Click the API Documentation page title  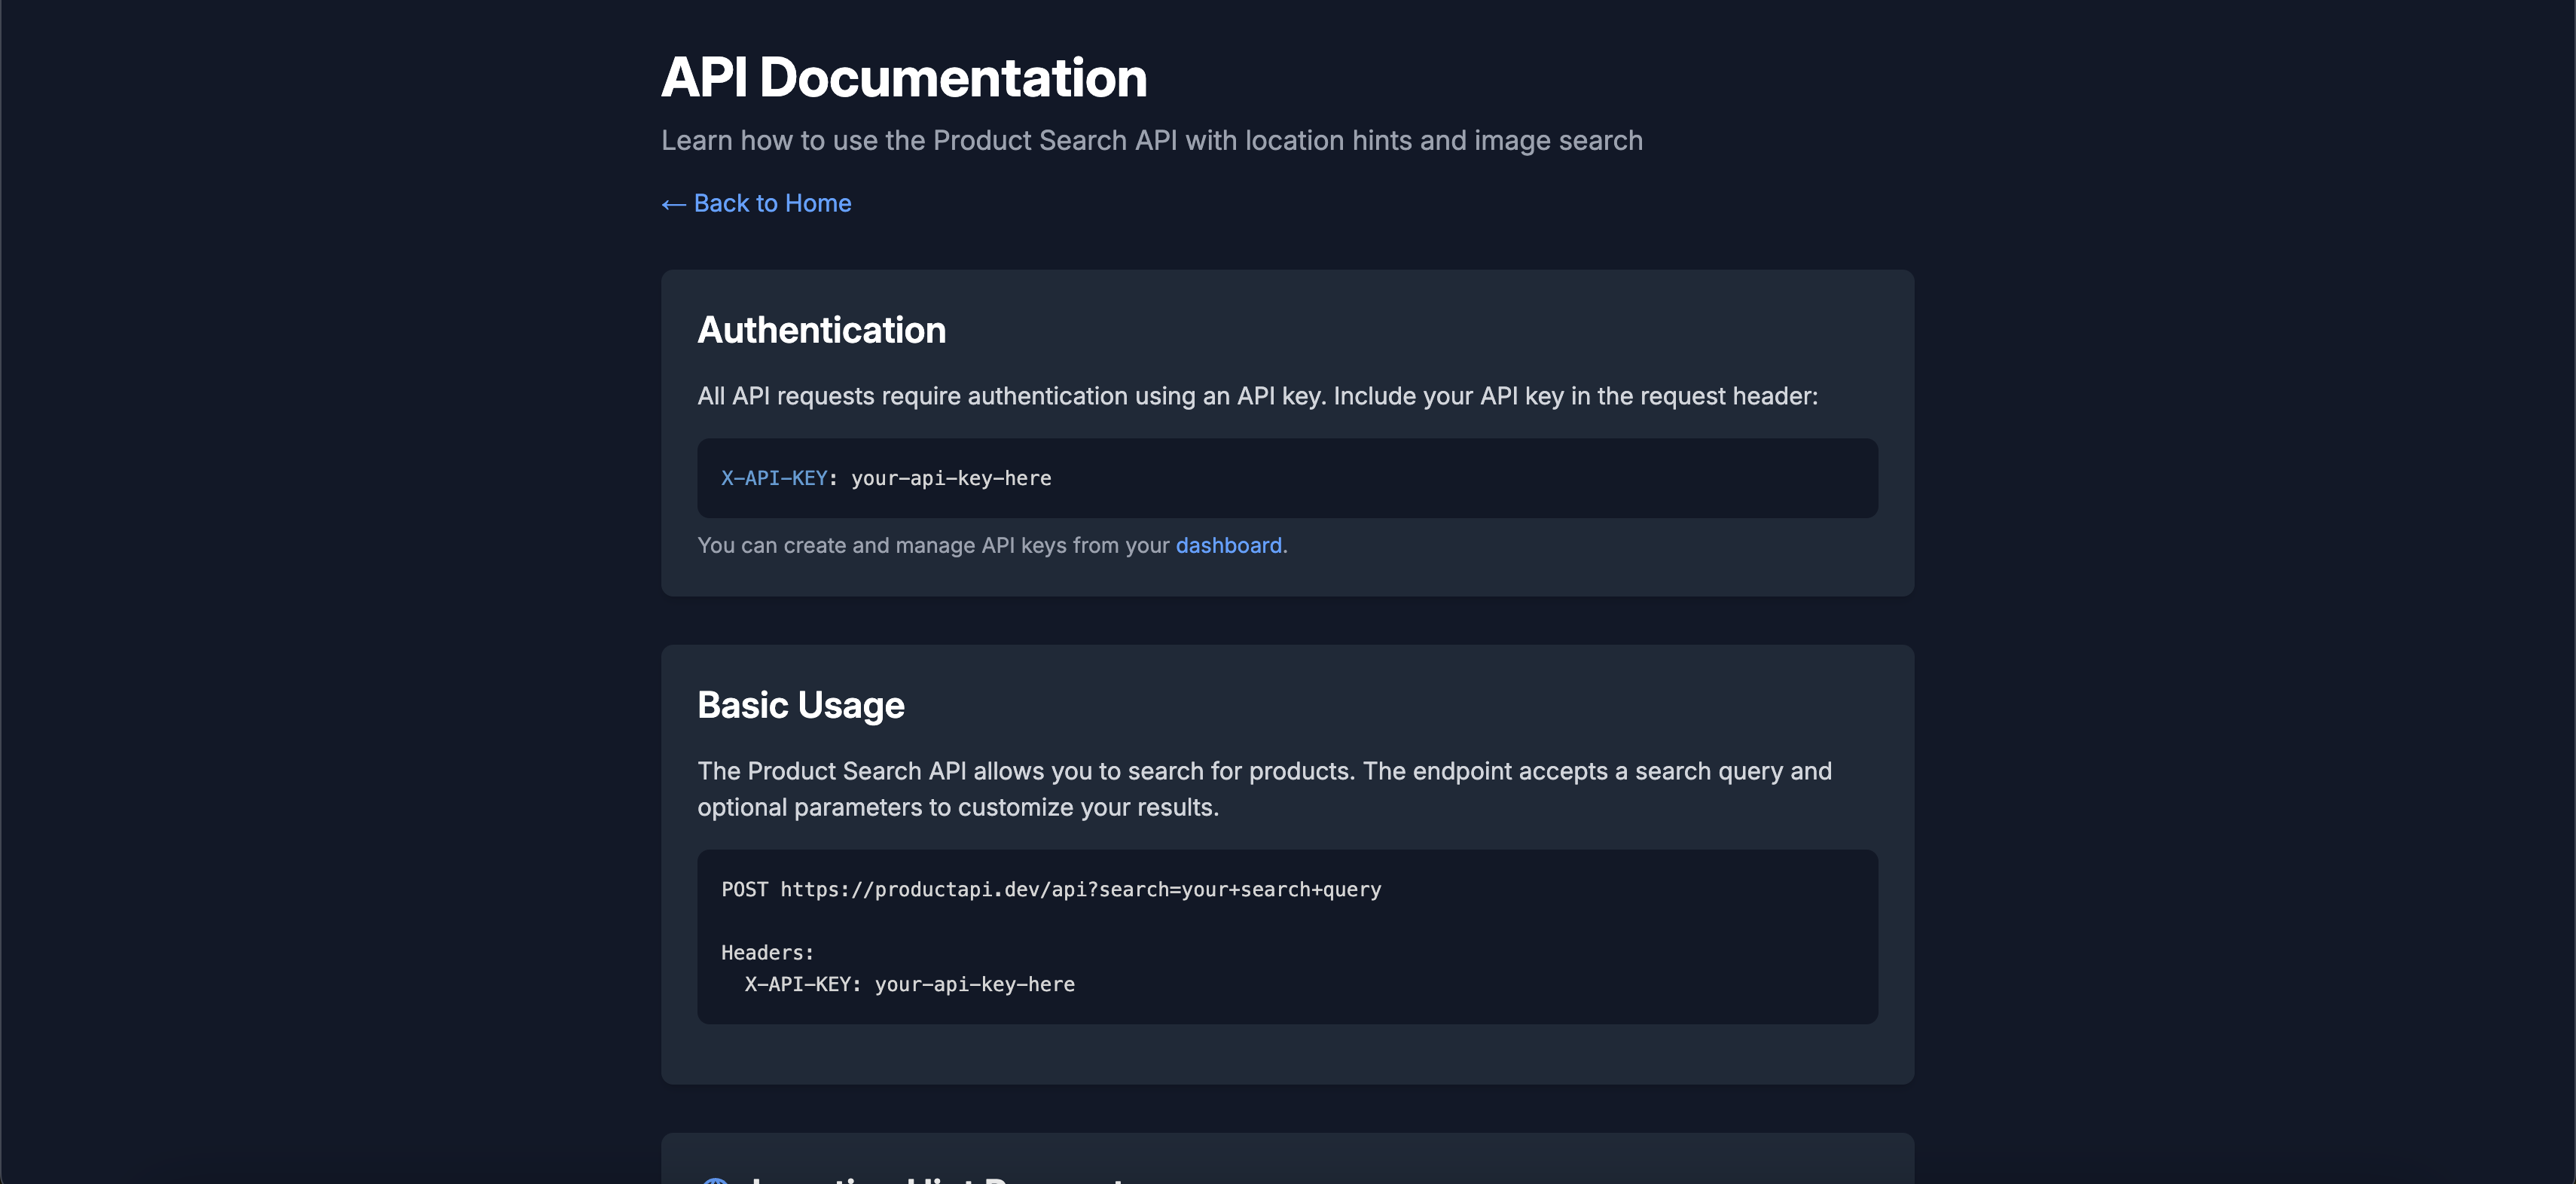pyautogui.click(x=903, y=76)
